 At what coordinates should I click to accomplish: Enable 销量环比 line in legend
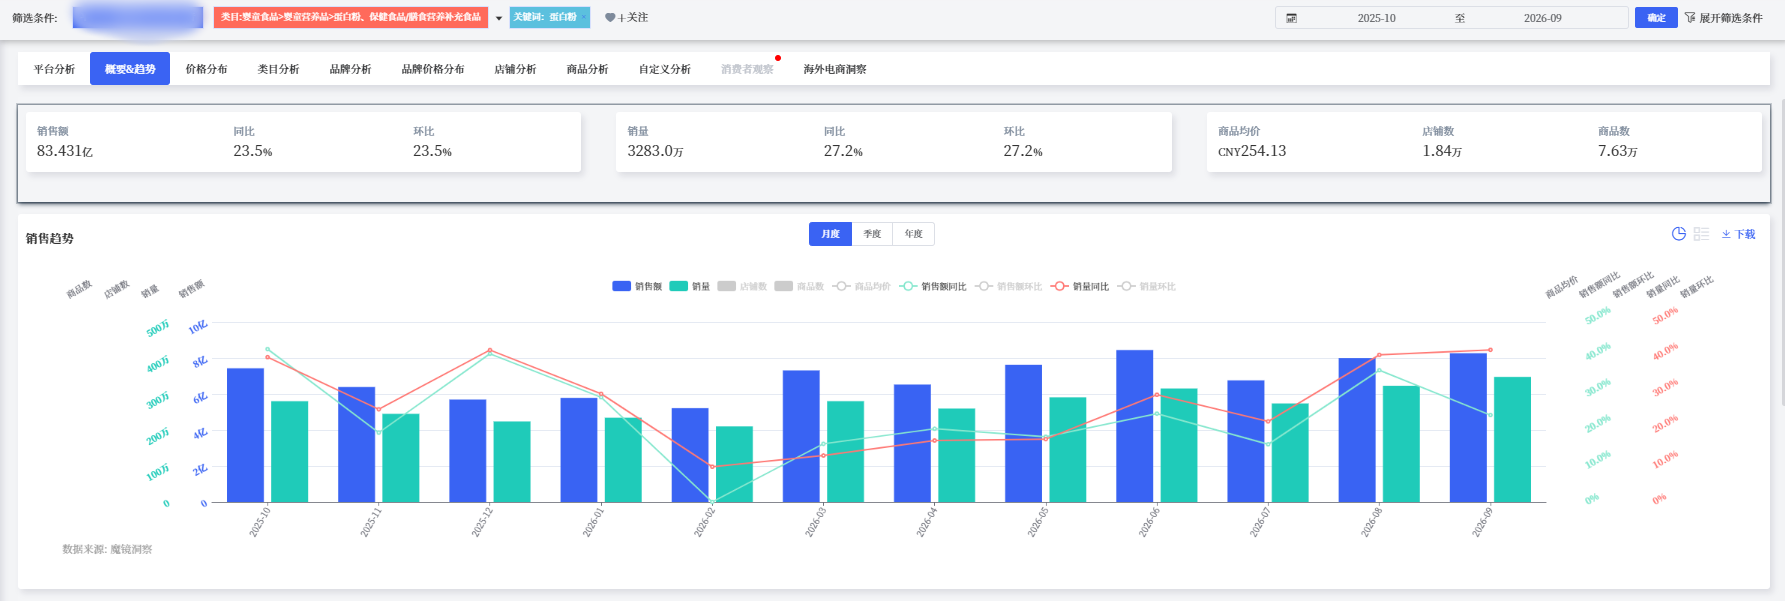tap(1147, 286)
